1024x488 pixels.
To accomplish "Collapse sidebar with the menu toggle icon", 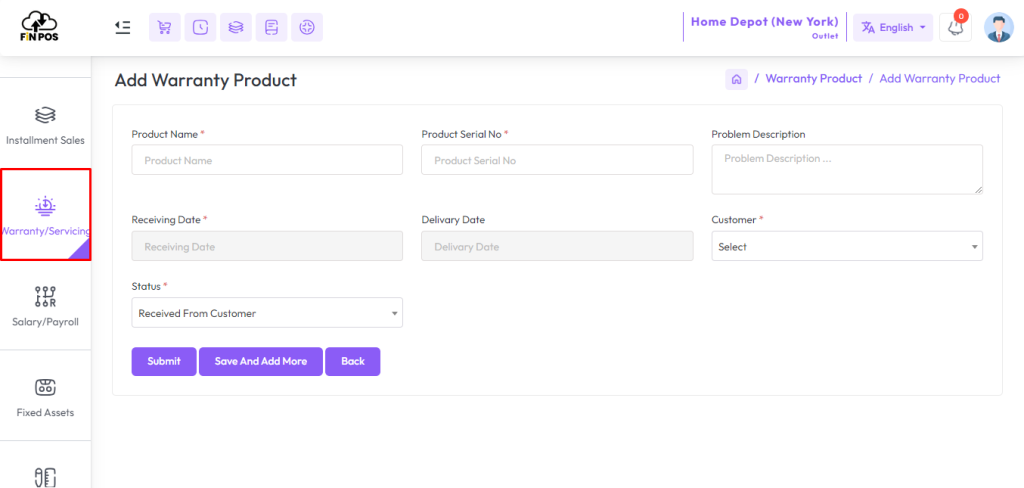I will tap(122, 27).
